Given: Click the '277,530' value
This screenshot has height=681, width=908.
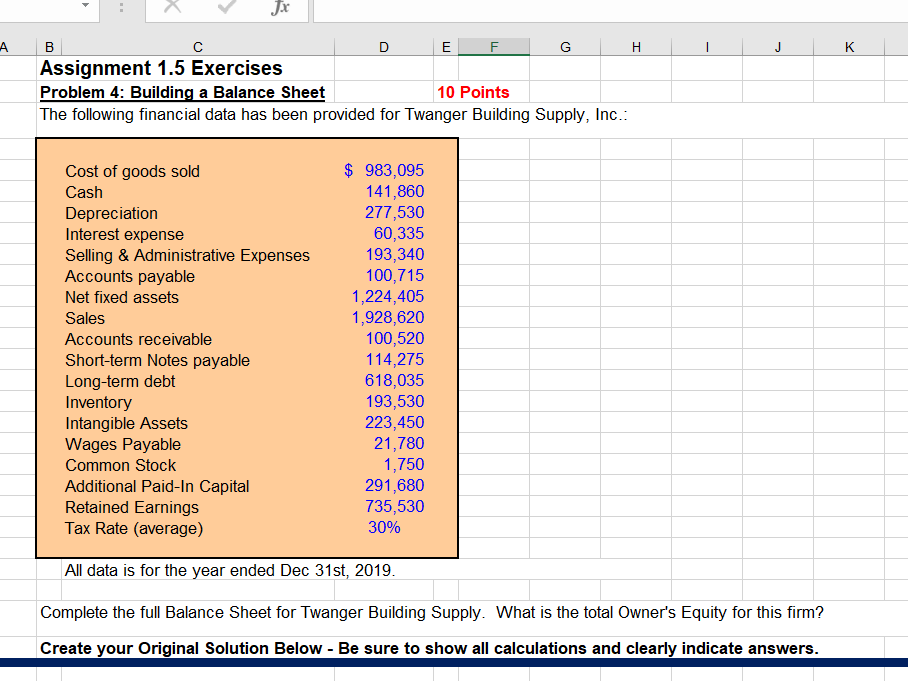Looking at the screenshot, I should click(x=394, y=213).
